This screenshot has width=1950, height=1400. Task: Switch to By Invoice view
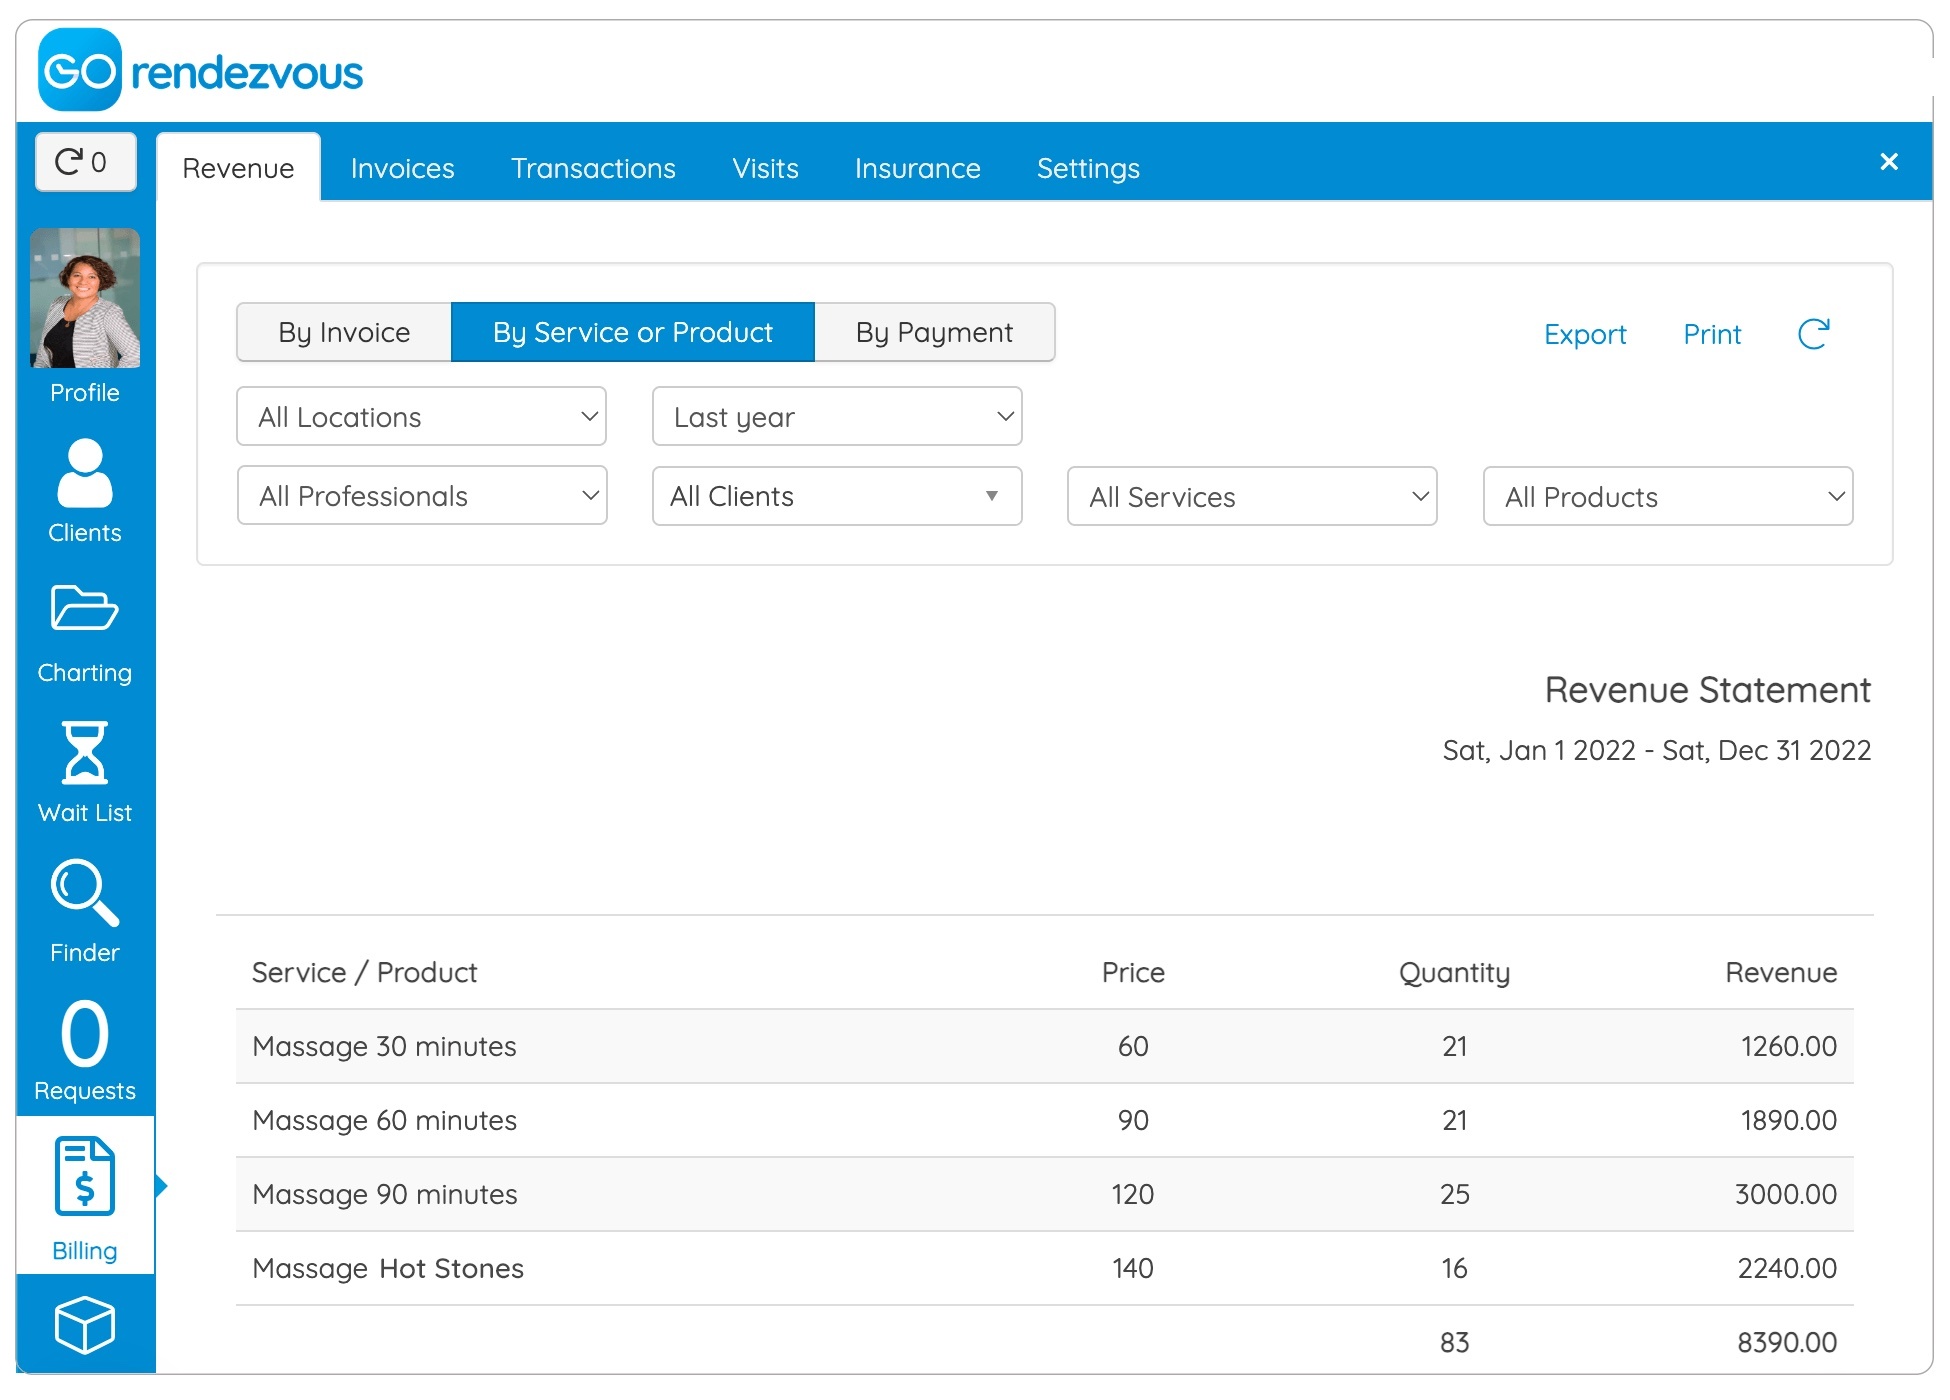pyautogui.click(x=342, y=331)
